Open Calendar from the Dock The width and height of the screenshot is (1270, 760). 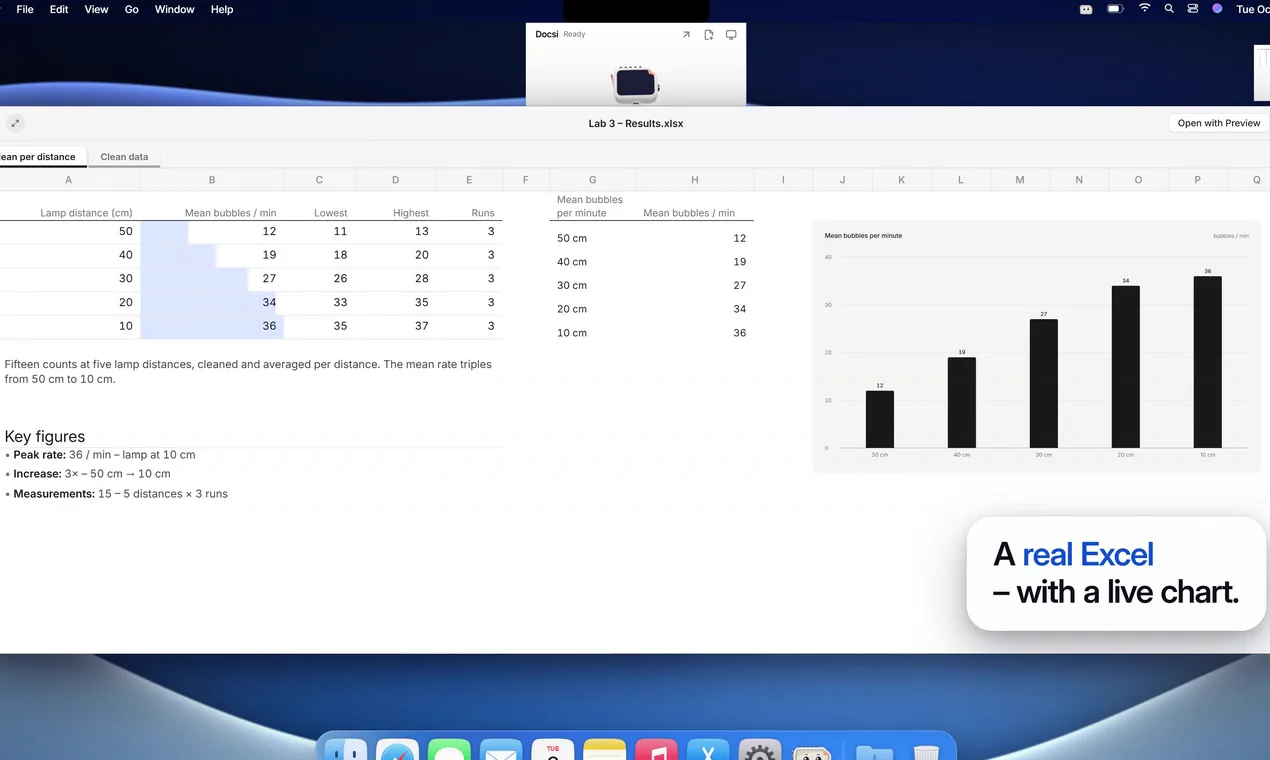pos(553,750)
